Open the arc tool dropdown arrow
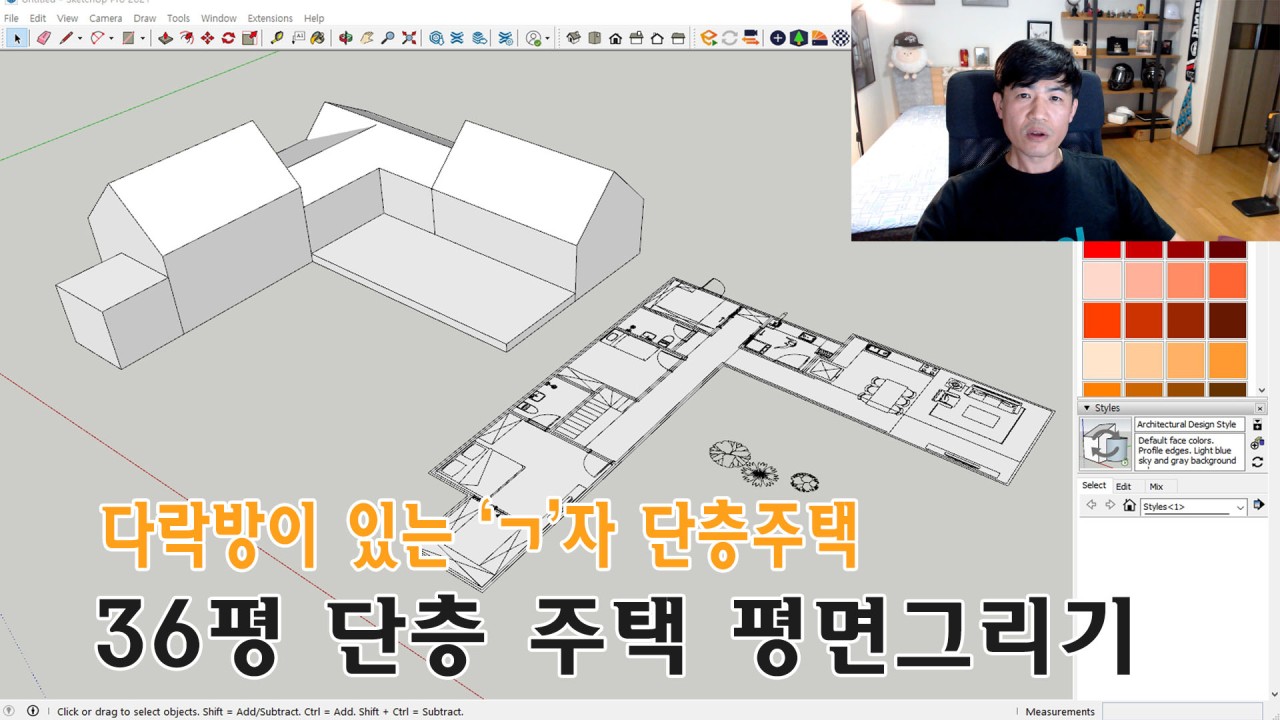The image size is (1280, 720). [x=112, y=38]
